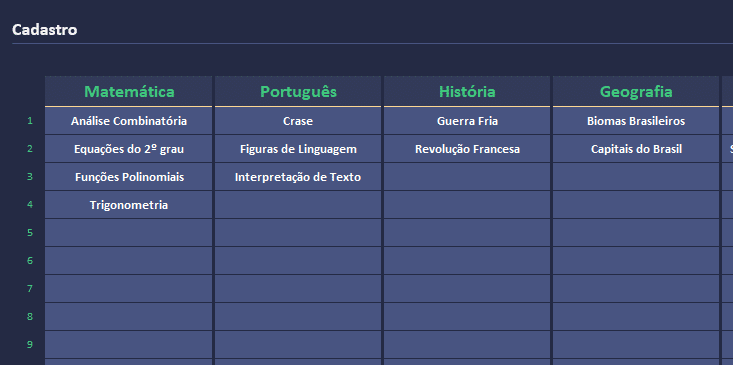Select the Português column header
The height and width of the screenshot is (365, 733).
pyautogui.click(x=298, y=92)
